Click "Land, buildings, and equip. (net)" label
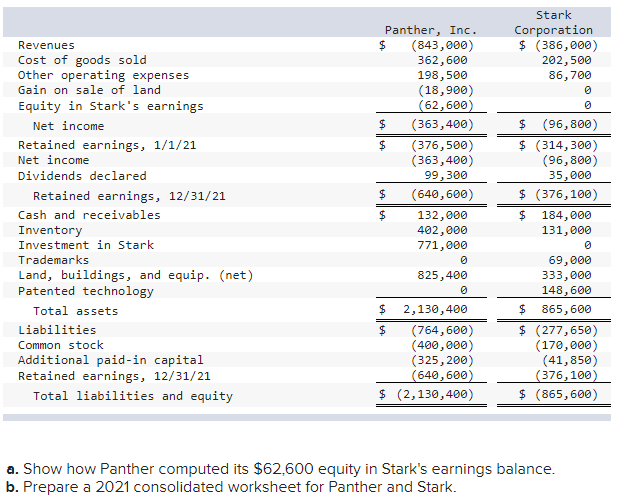Viewport: 642px width, 503px height. tap(136, 275)
